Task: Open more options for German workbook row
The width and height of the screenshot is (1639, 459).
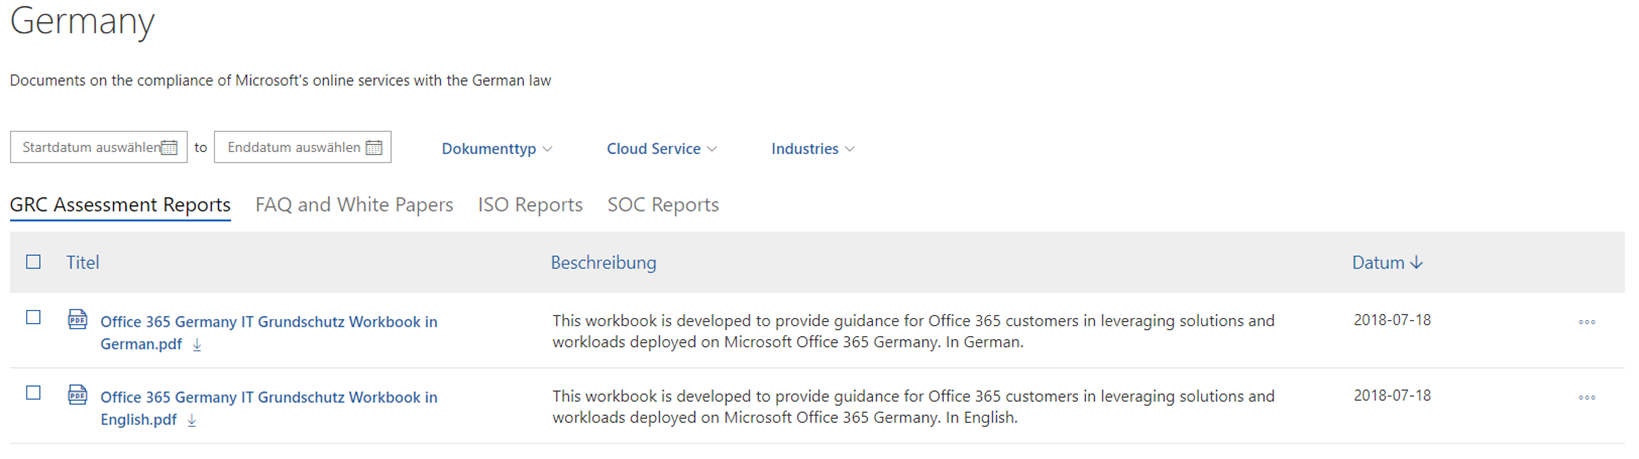Action: 1587,322
